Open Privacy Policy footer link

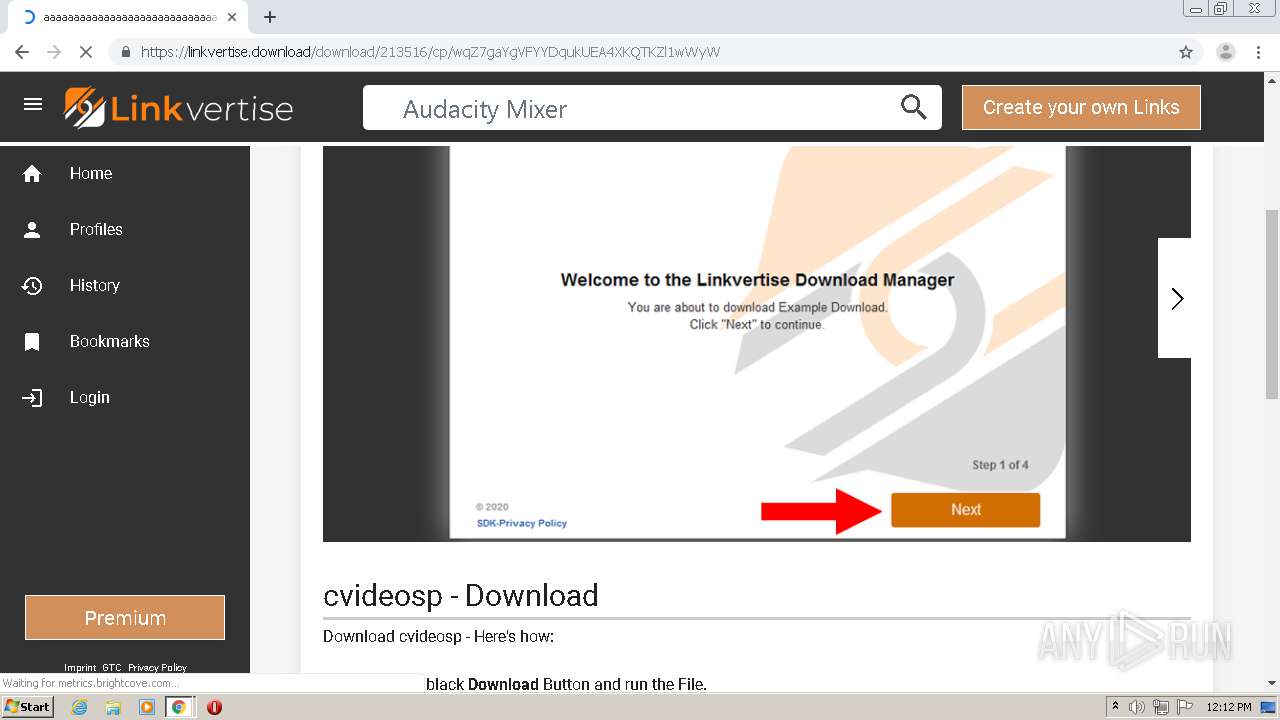tap(157, 668)
